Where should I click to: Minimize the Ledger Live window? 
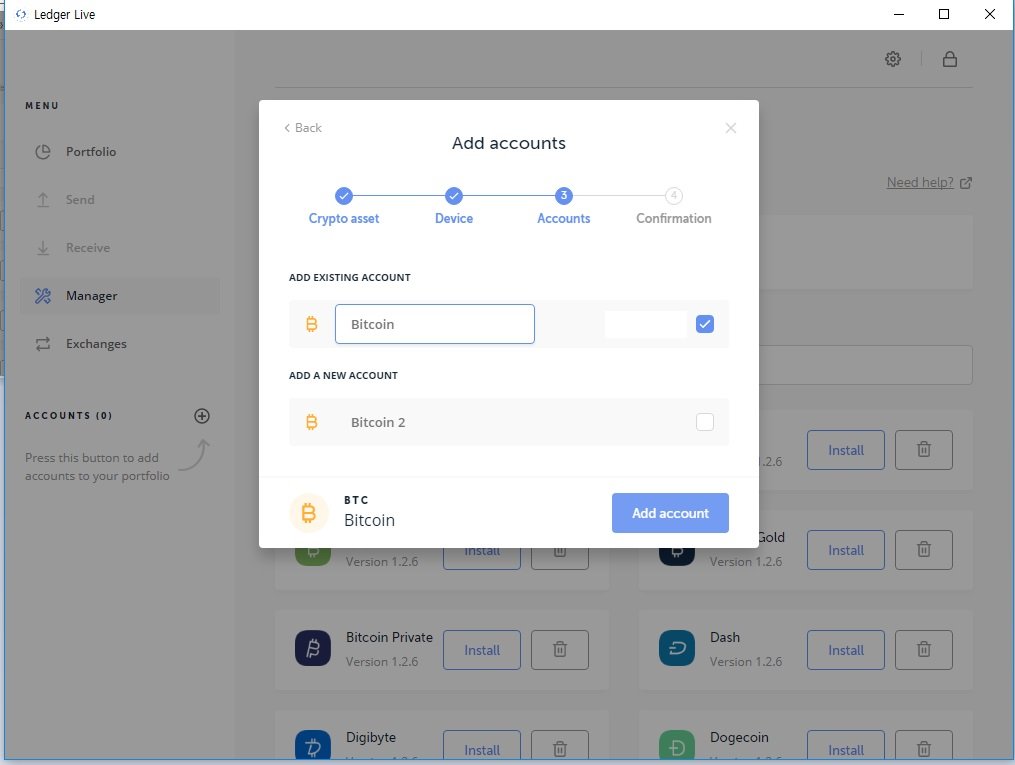click(898, 14)
